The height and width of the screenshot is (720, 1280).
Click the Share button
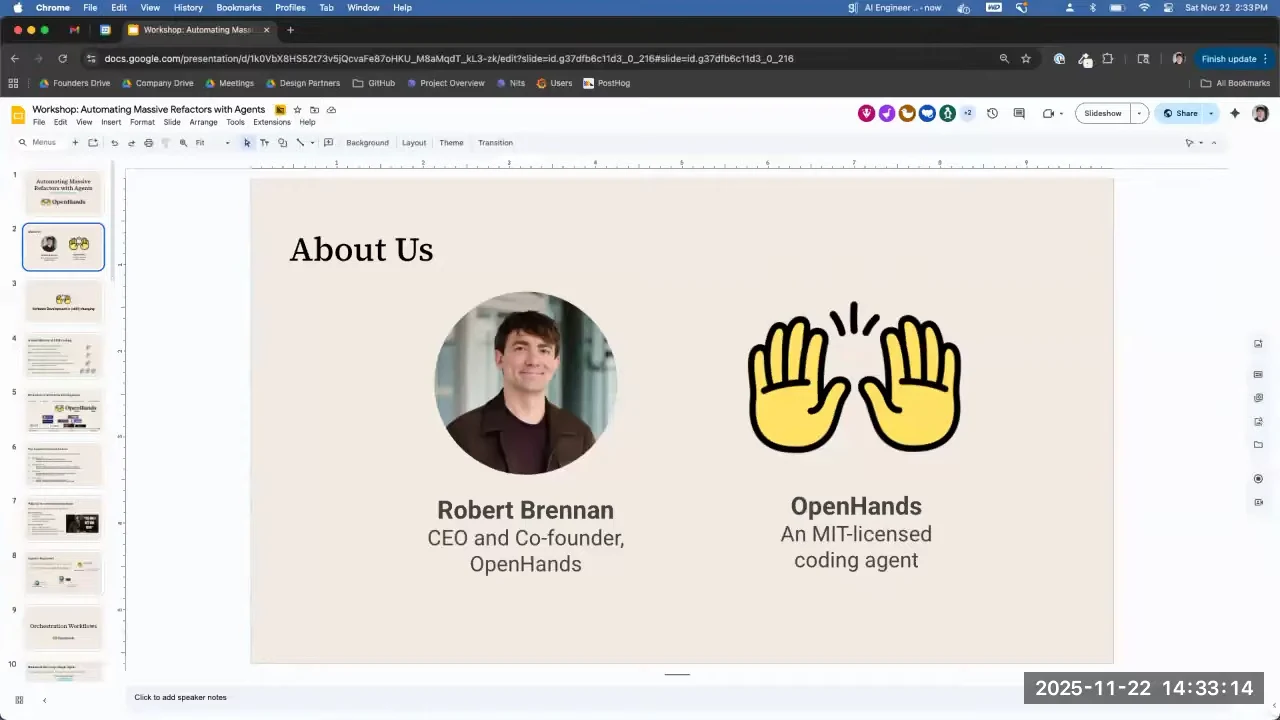click(x=1180, y=114)
